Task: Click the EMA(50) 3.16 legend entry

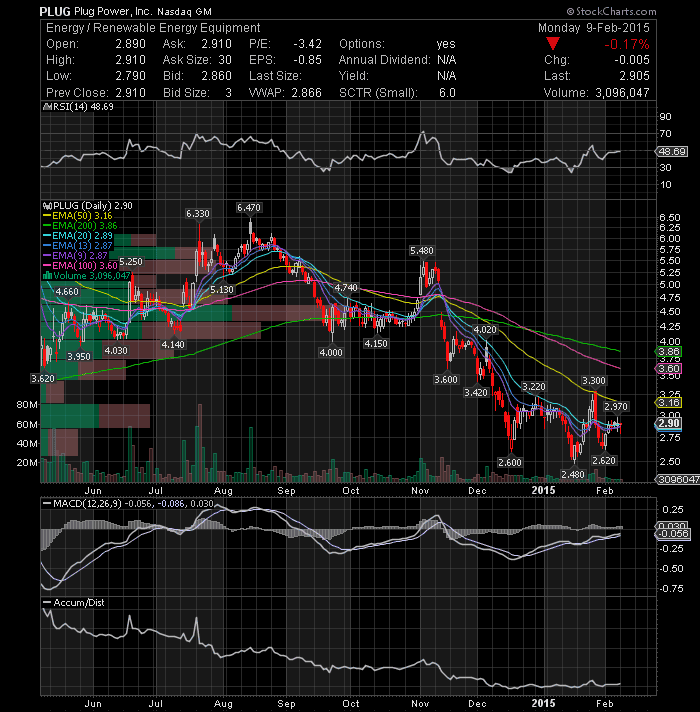Action: [78, 216]
